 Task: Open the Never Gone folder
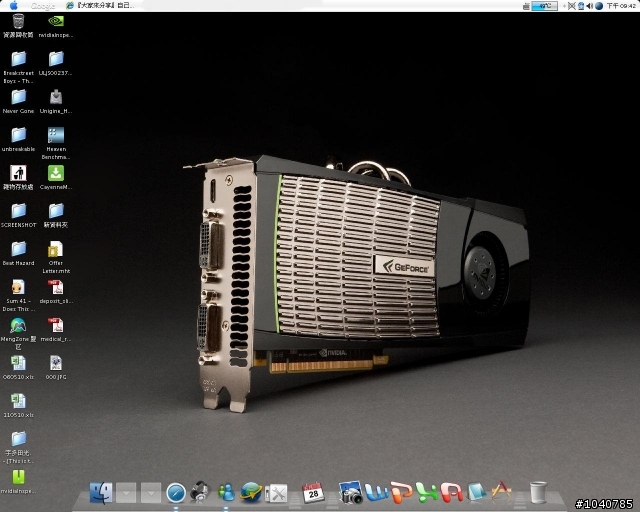pos(18,102)
